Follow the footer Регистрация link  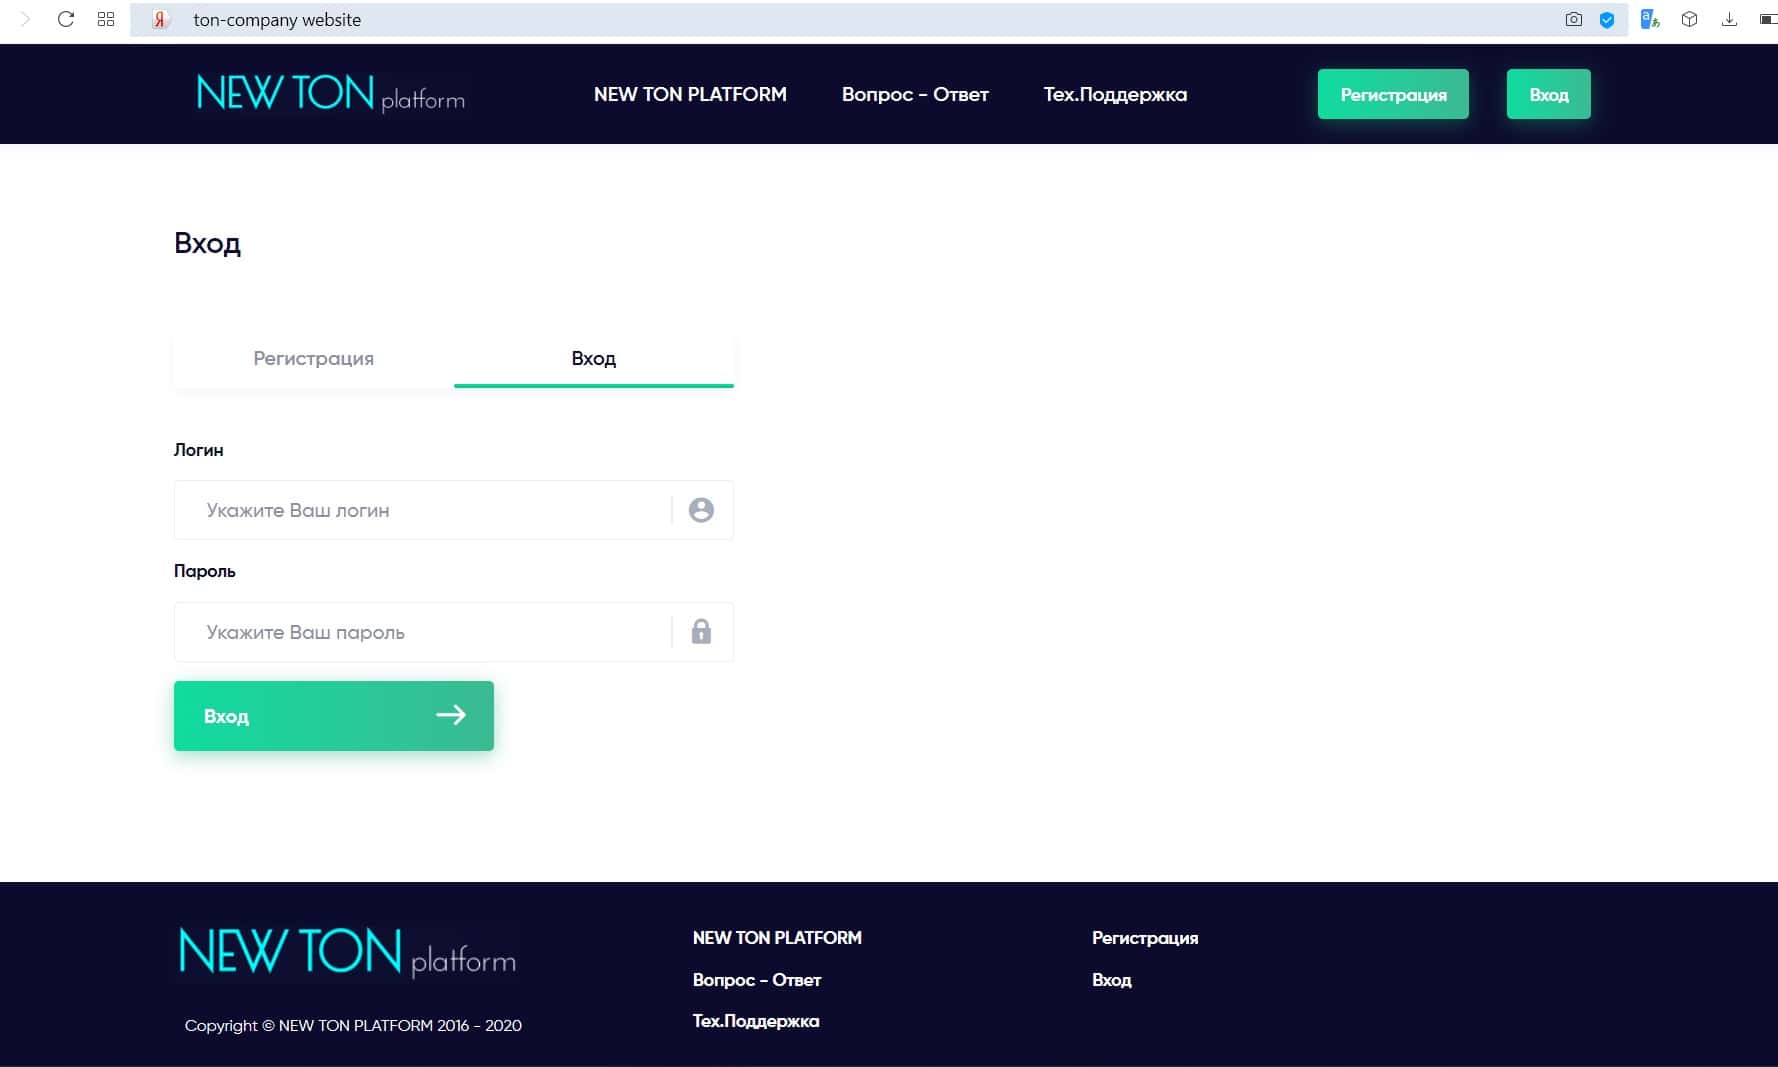[1145, 938]
